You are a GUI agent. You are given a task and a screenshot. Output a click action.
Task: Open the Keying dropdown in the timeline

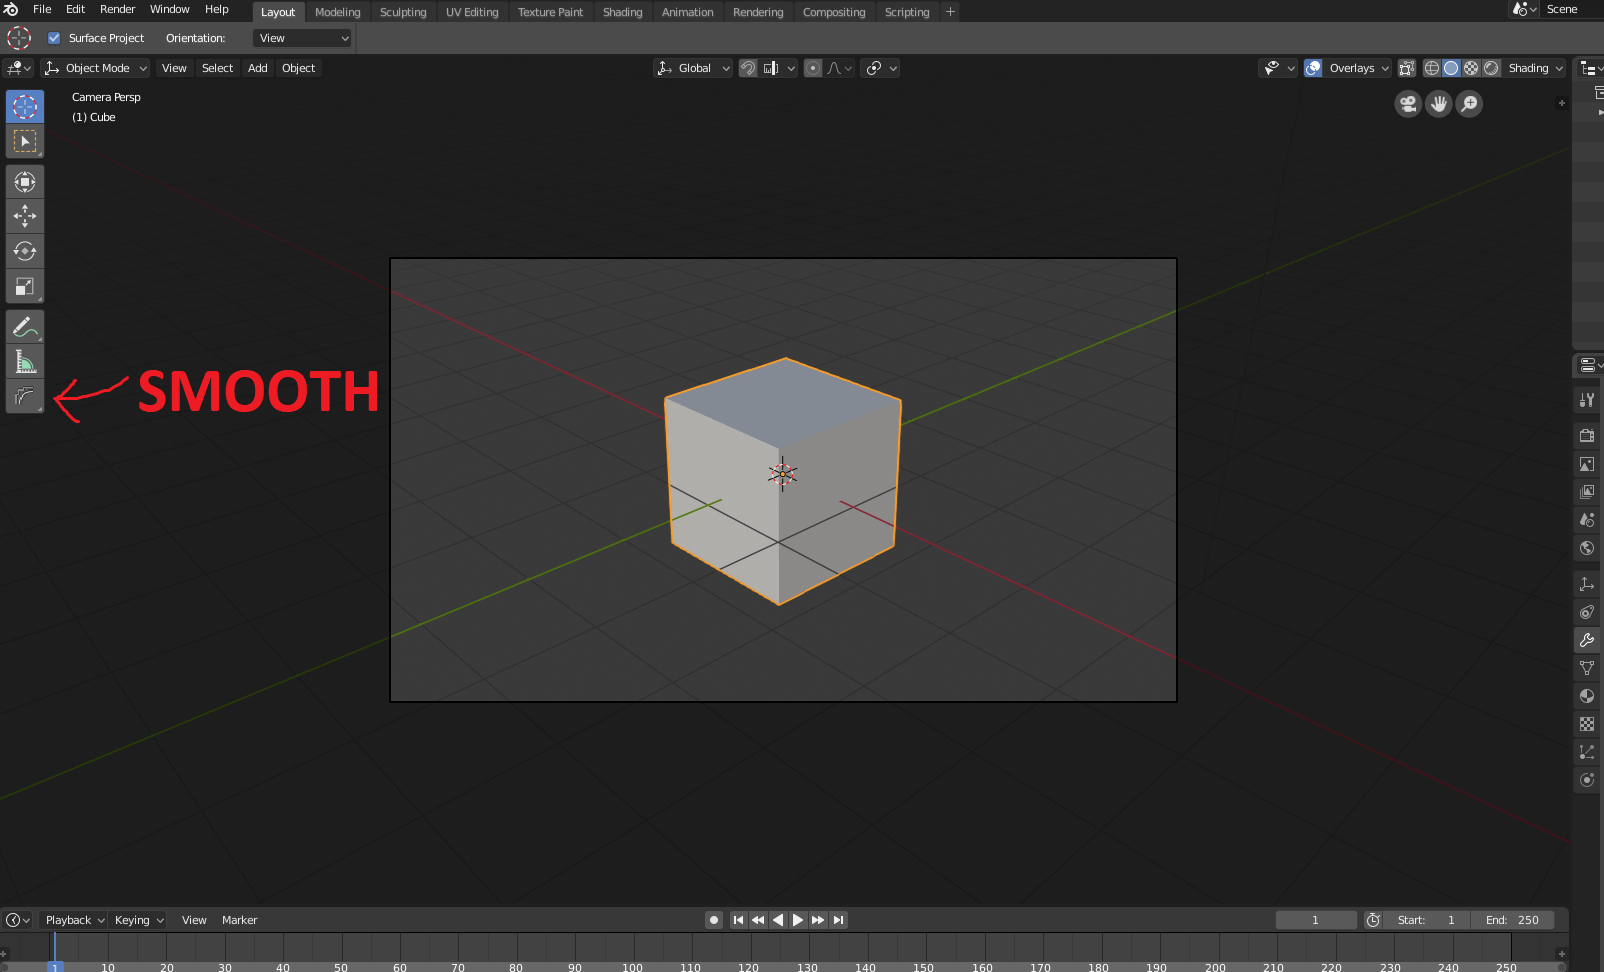[139, 920]
